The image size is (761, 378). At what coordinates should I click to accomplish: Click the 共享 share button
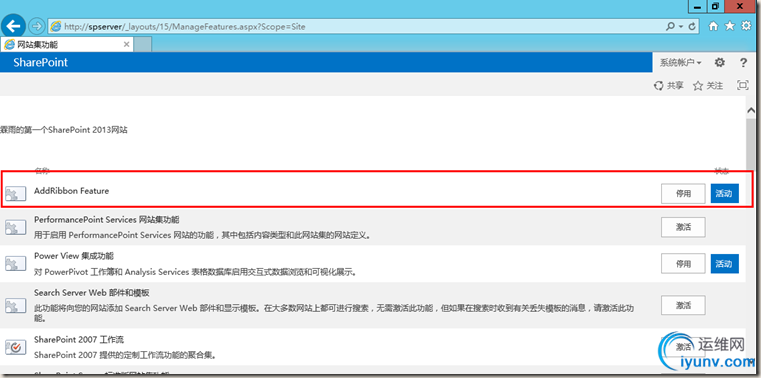[x=669, y=86]
